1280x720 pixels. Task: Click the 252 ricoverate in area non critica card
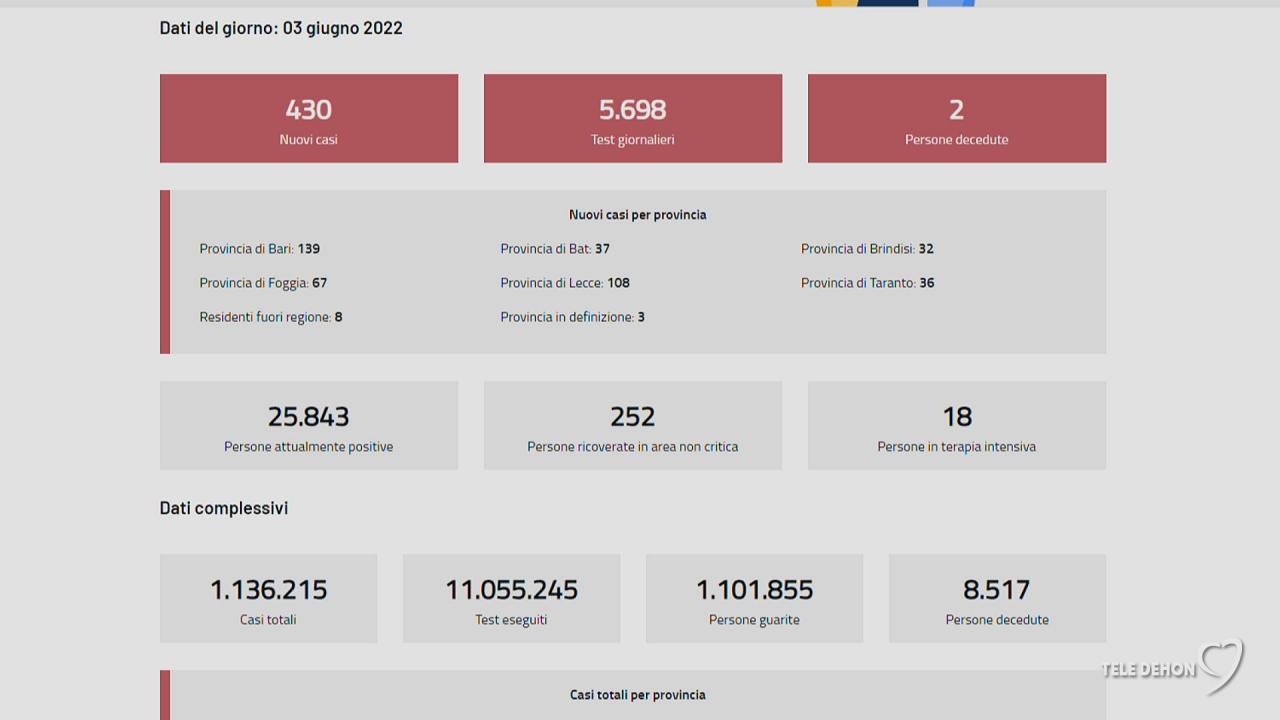tap(633, 425)
